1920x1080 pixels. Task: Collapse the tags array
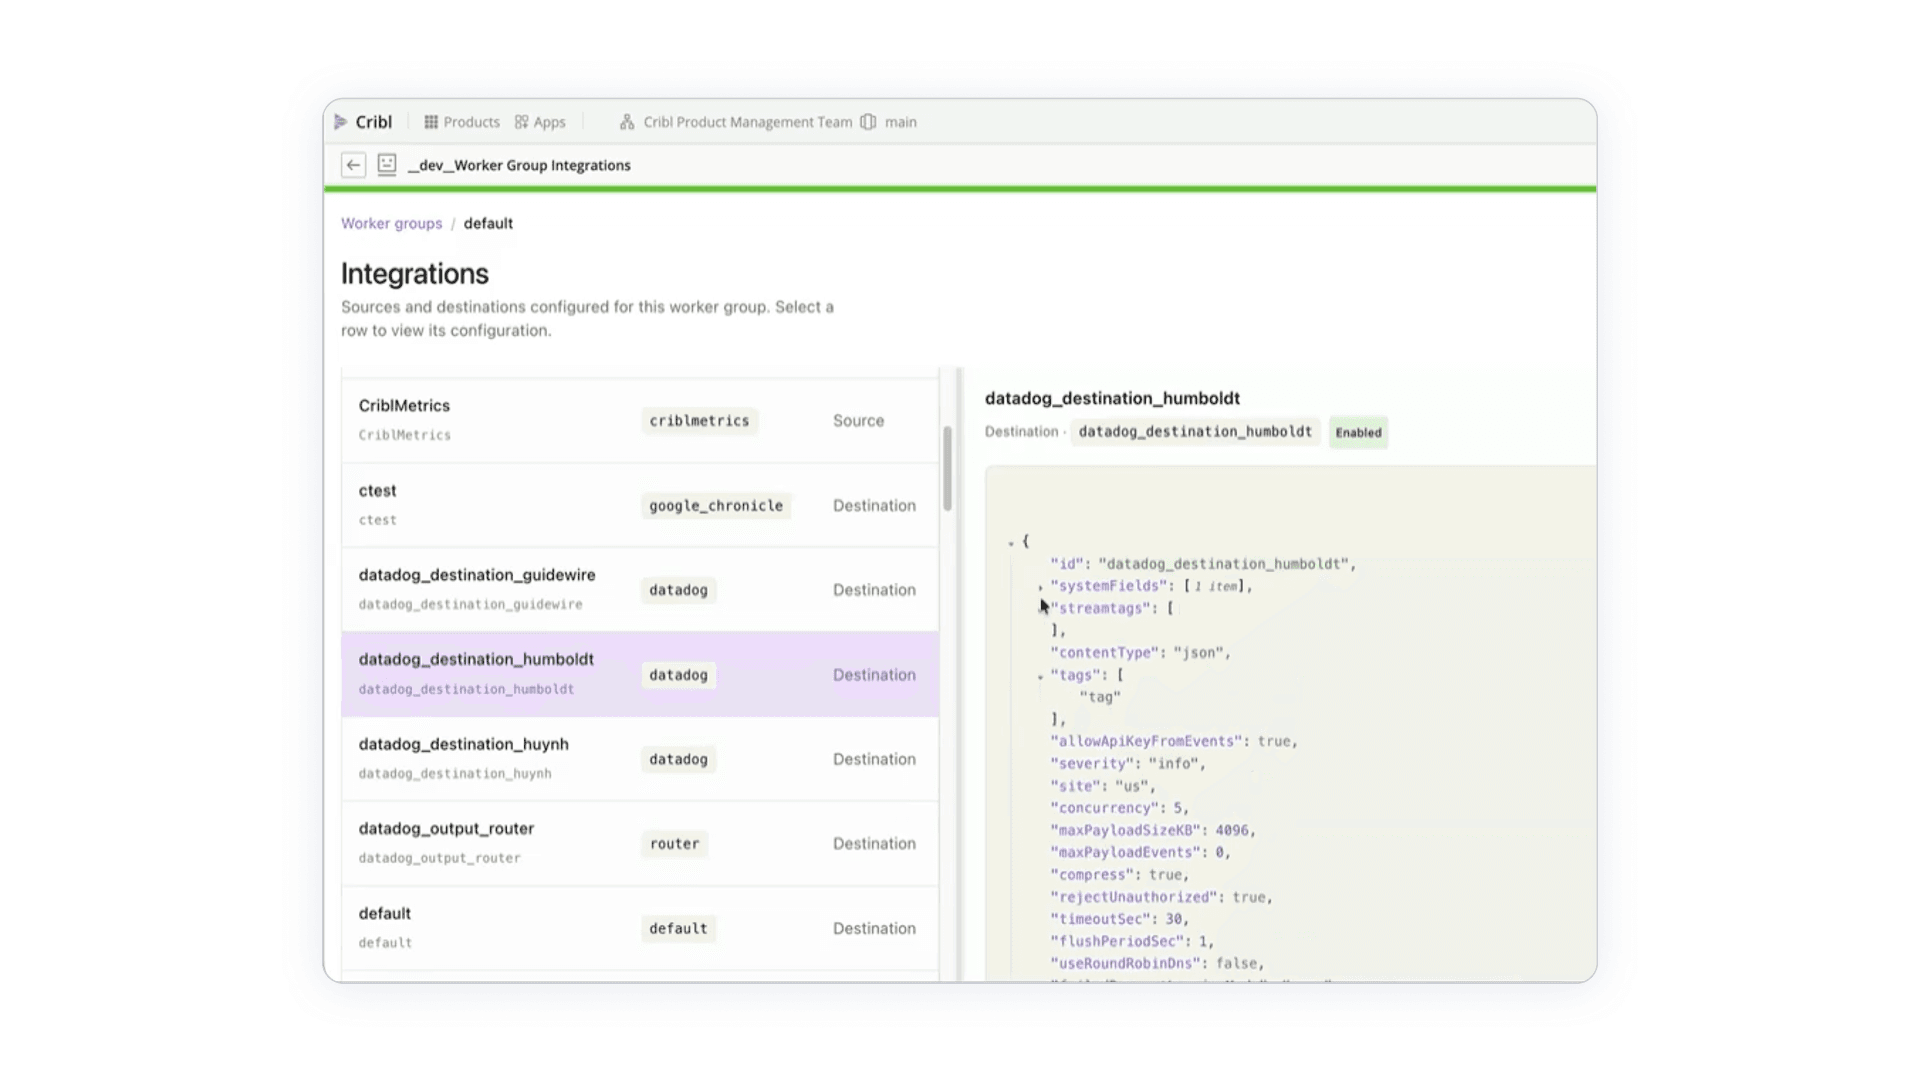click(1040, 677)
